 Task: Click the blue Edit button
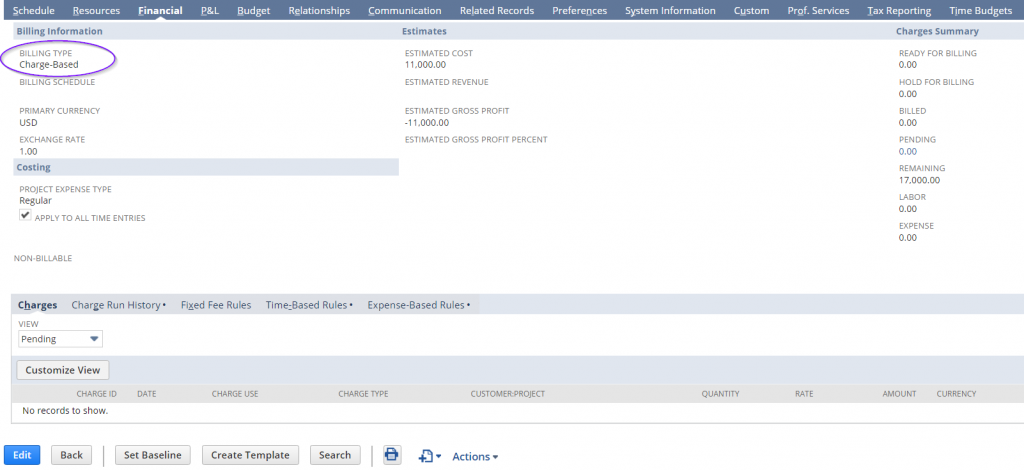tap(22, 455)
